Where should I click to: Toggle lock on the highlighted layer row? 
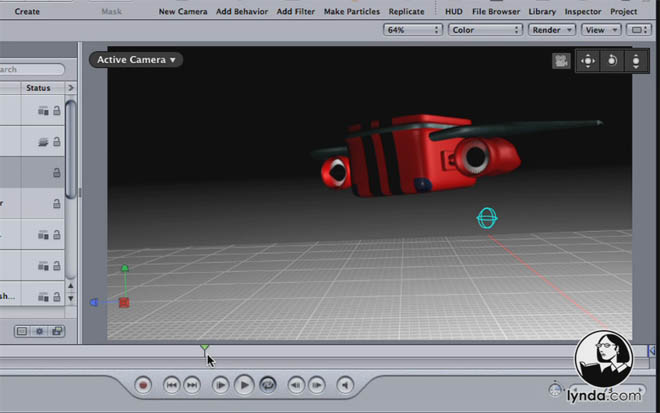pyautogui.click(x=56, y=173)
